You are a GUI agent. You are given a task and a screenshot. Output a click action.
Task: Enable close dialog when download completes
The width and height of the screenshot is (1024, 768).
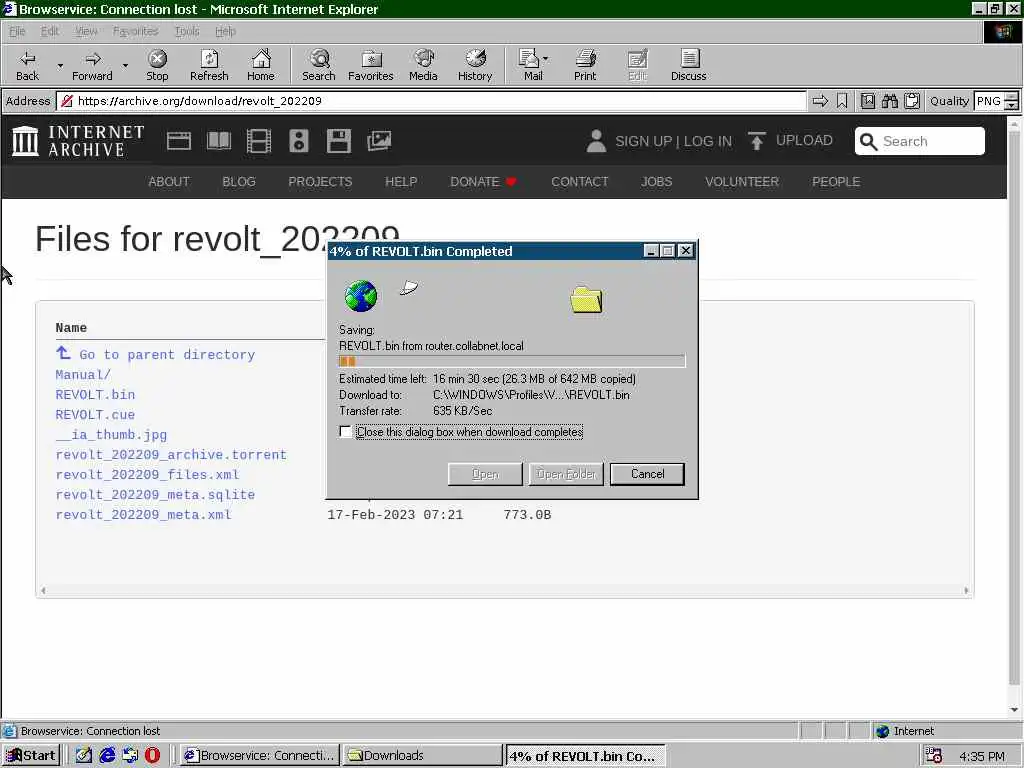point(345,432)
